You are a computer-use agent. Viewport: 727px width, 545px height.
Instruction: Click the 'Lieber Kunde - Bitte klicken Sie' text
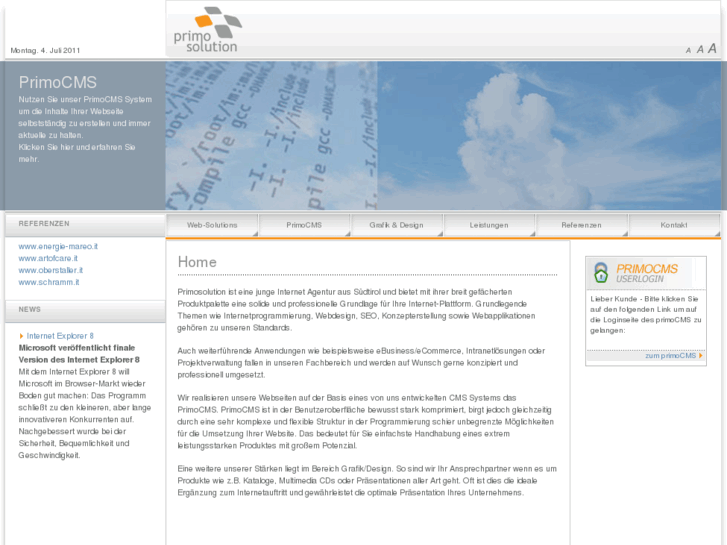[x=644, y=299]
